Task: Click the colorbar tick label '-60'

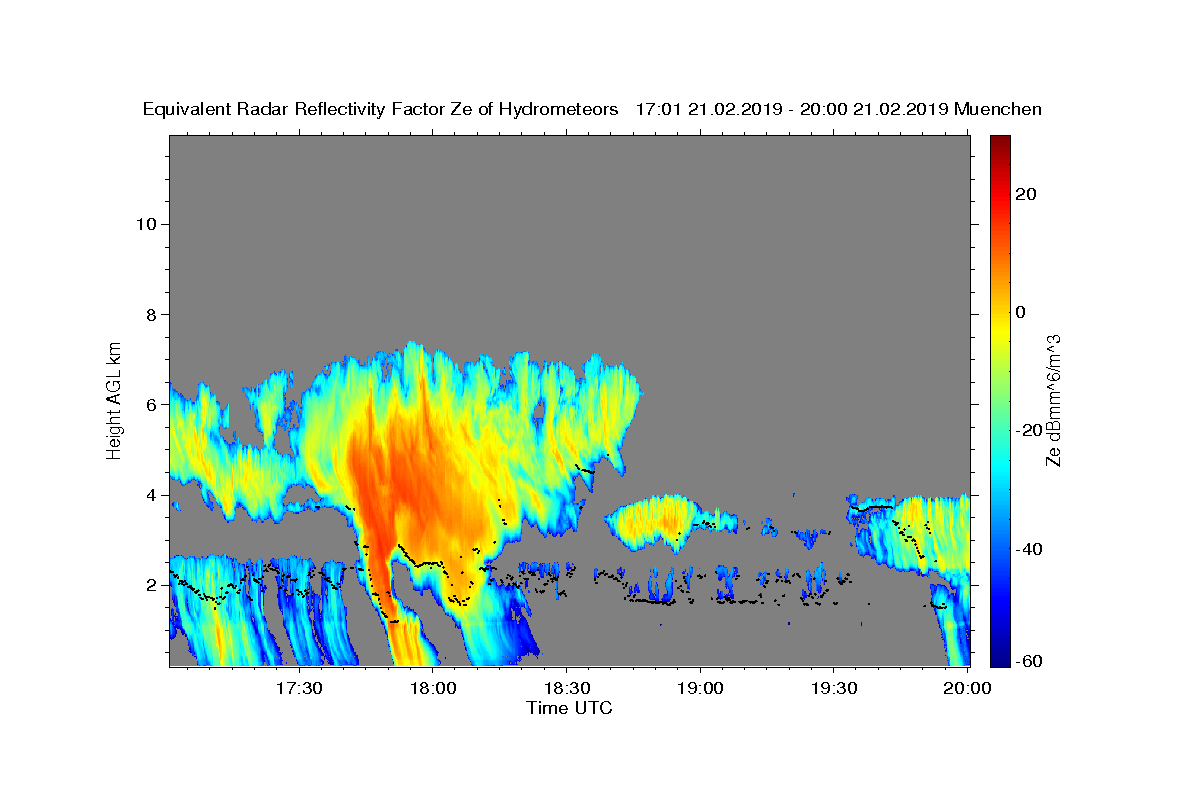Action: 1029,661
